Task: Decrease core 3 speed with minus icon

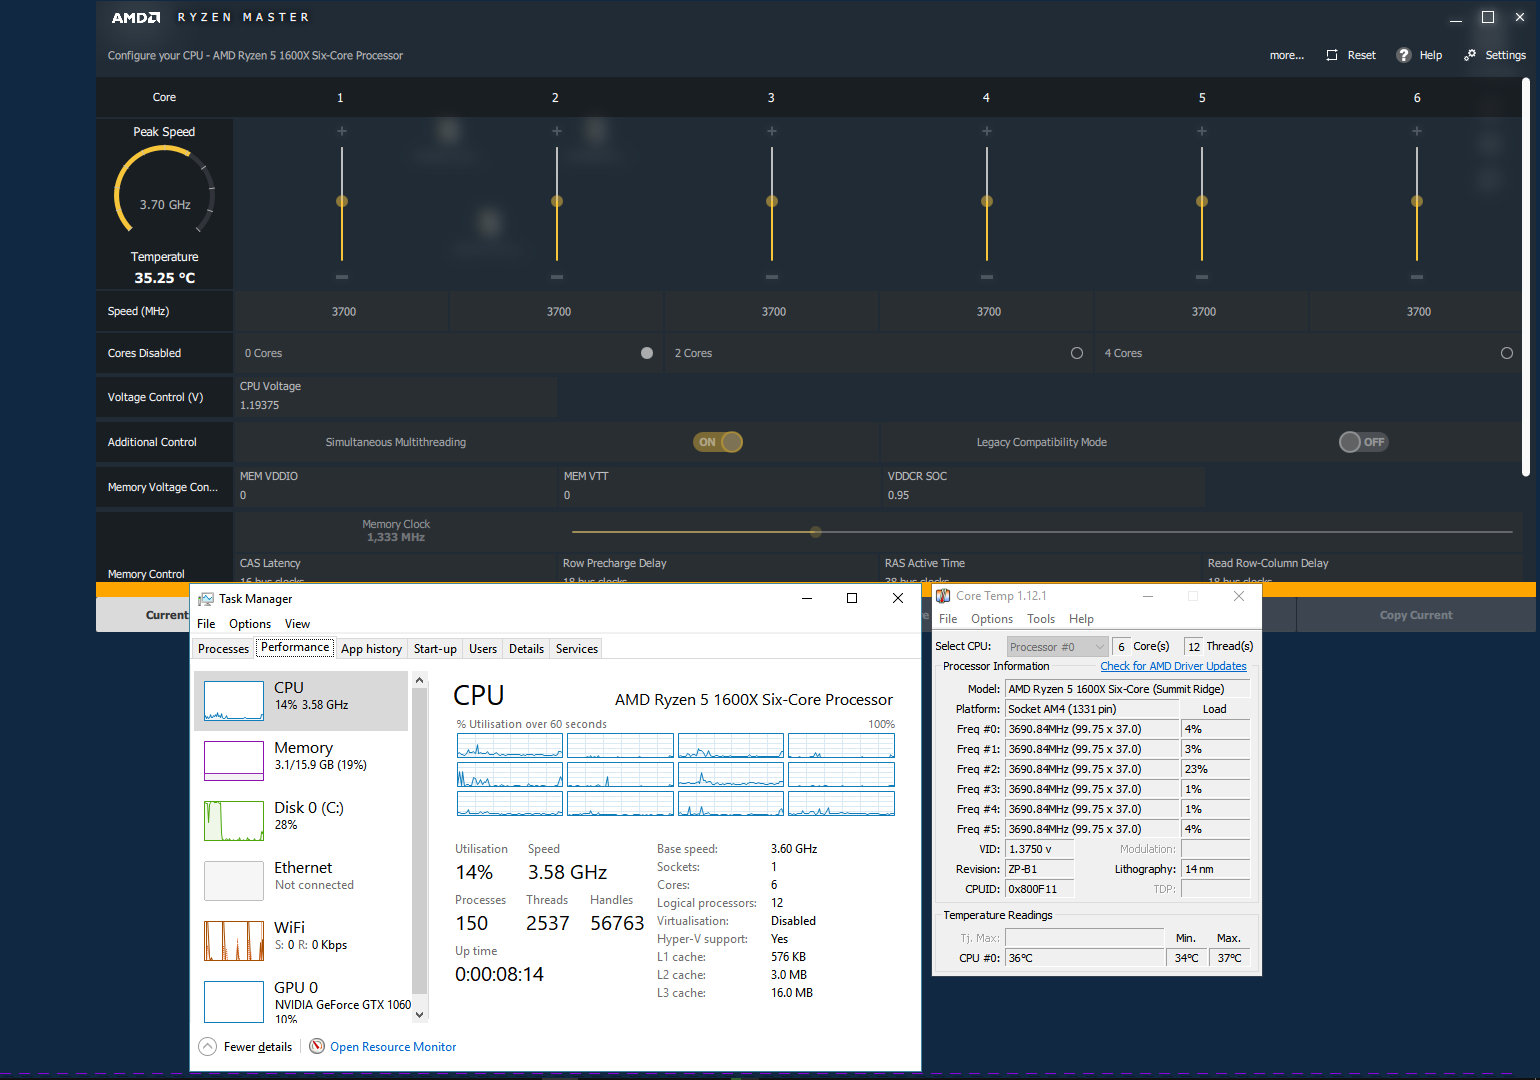Action: 772,277
